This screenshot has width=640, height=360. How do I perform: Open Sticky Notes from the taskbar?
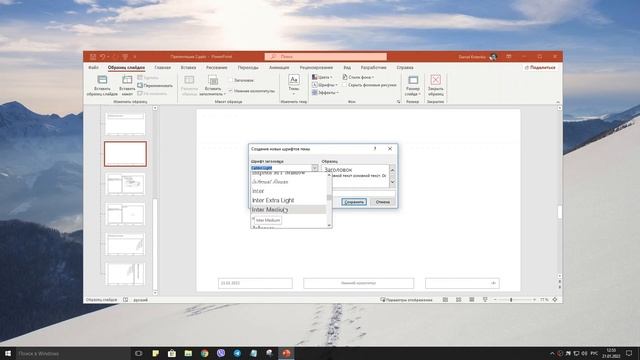(x=156, y=353)
